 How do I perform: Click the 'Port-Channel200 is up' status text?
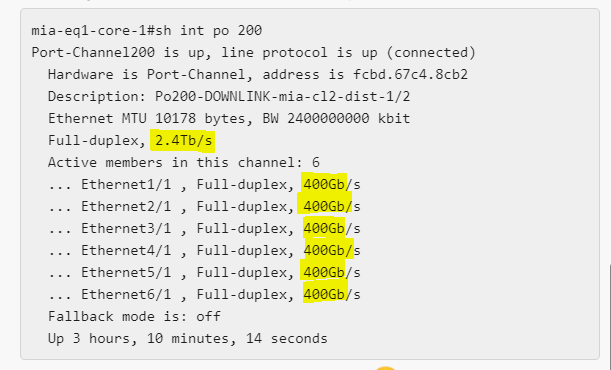point(118,52)
